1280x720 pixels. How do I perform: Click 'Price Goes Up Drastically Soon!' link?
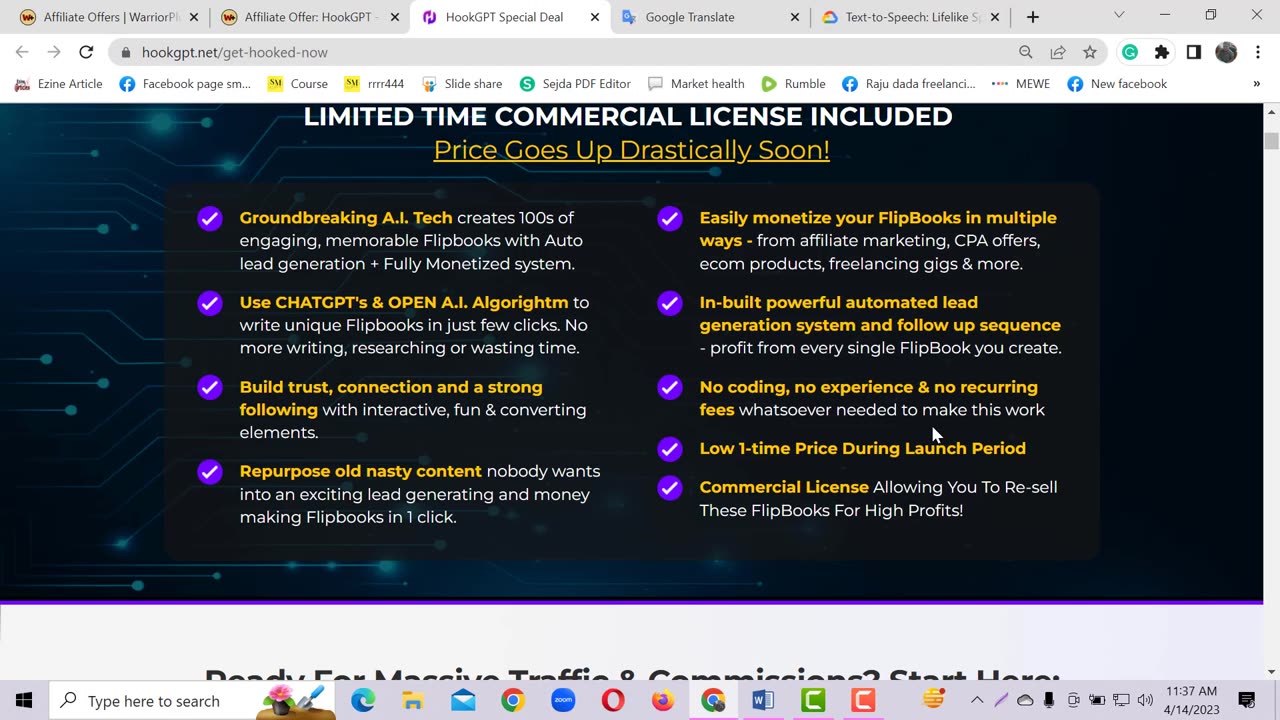pyautogui.click(x=631, y=150)
